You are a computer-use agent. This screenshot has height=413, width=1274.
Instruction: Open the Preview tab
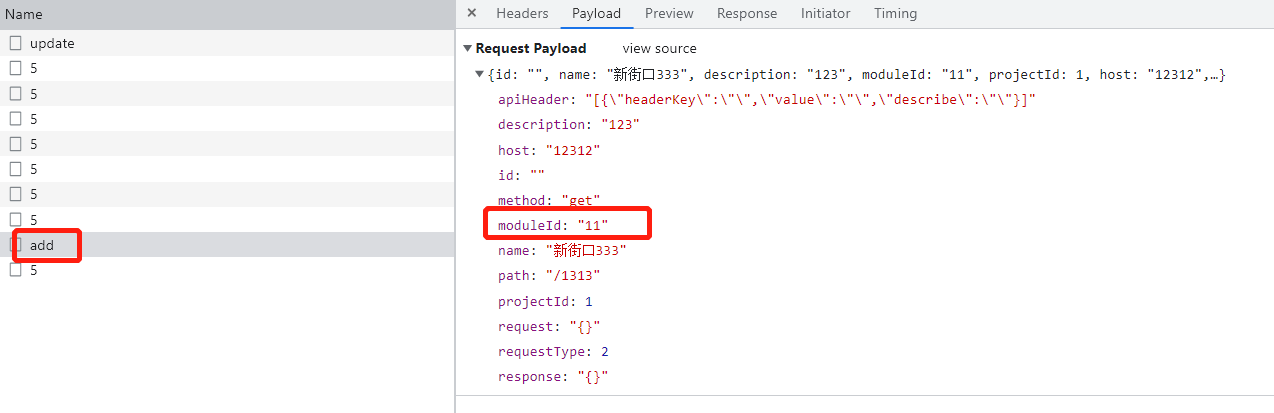[669, 13]
